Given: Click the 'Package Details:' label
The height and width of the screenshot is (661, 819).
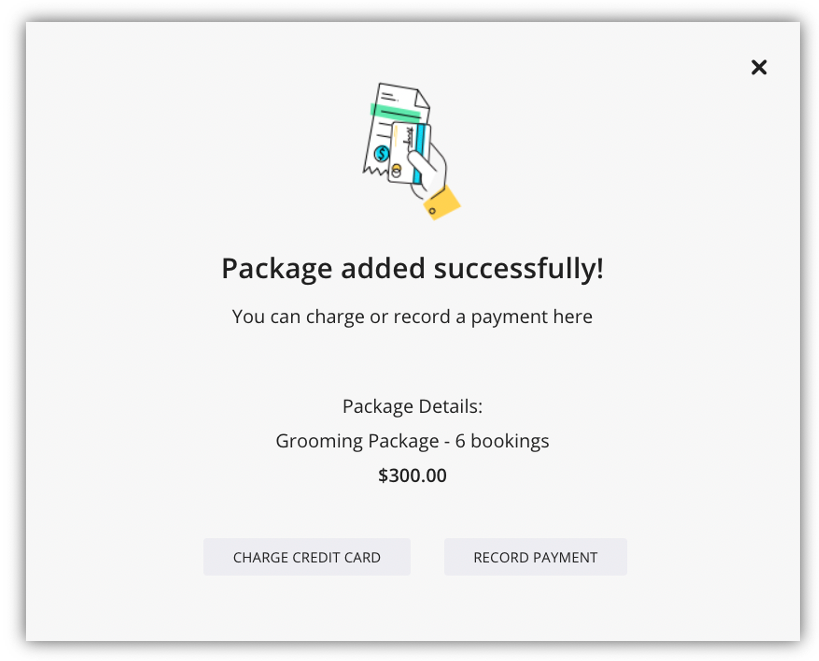Looking at the screenshot, I should [412, 406].
